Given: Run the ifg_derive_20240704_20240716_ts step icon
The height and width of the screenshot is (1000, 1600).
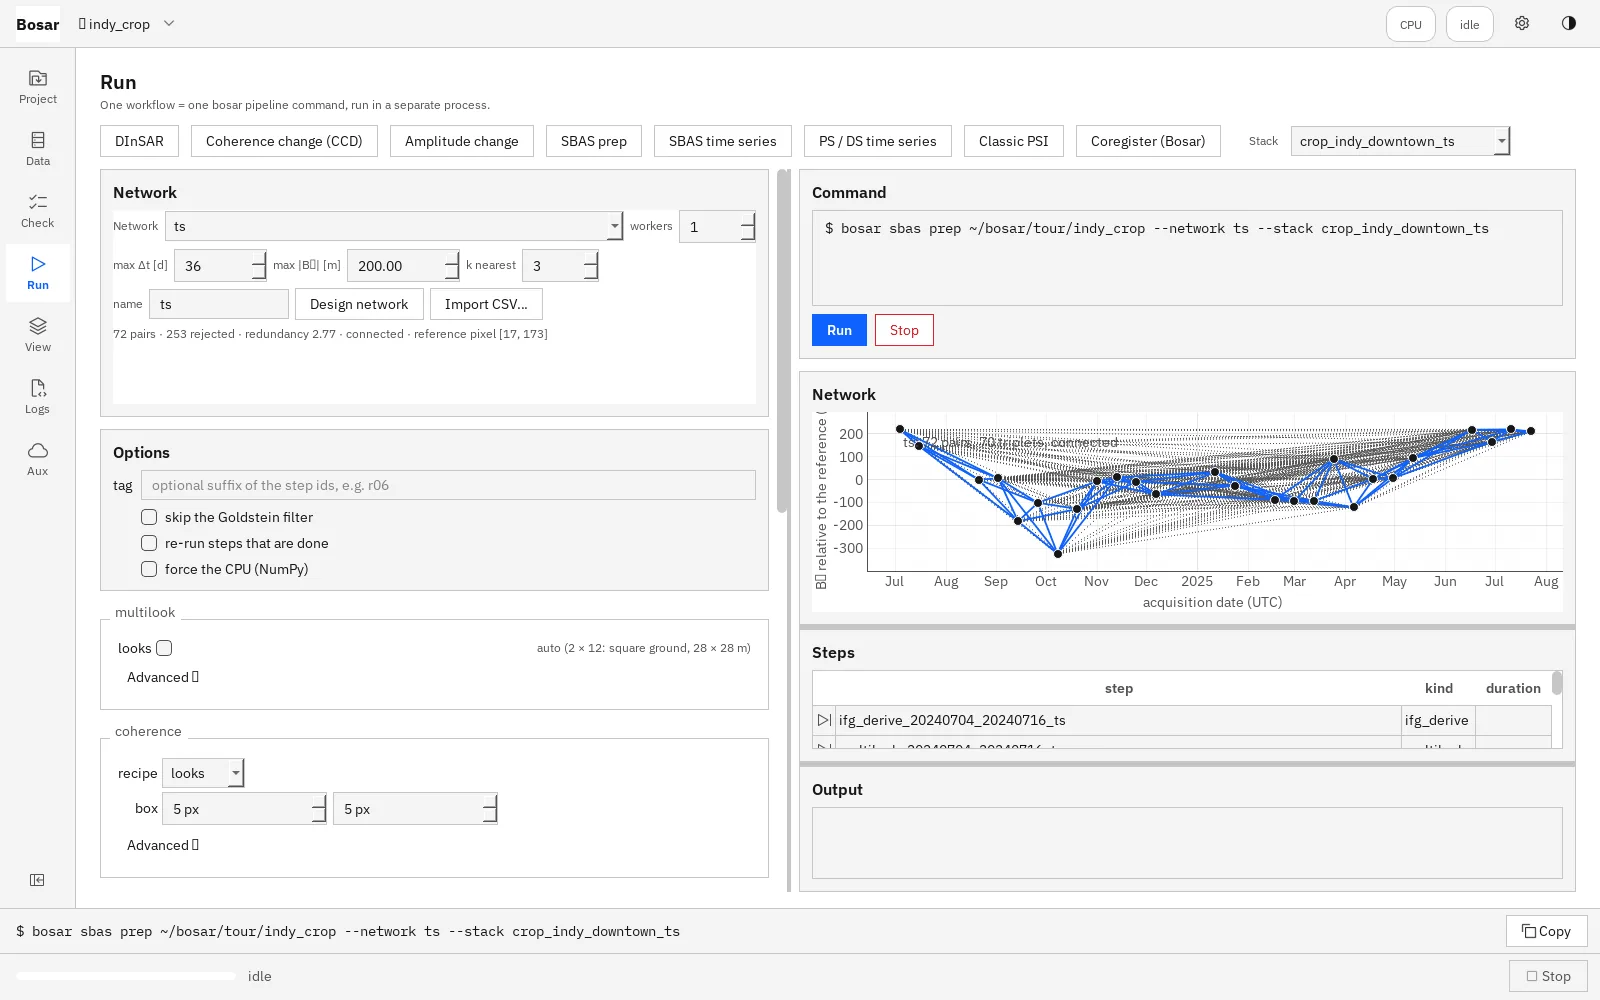Looking at the screenshot, I should point(824,720).
